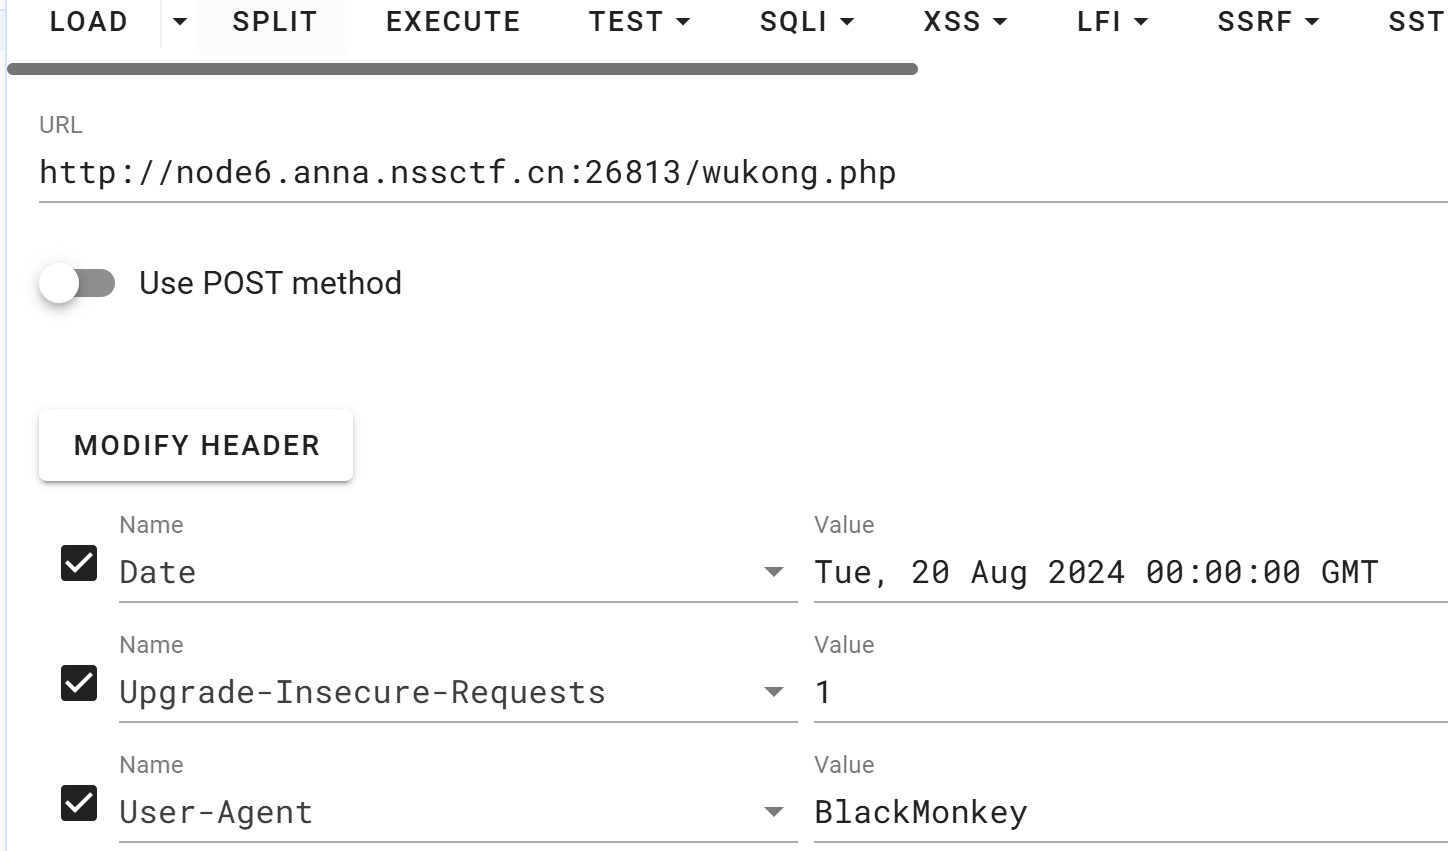Expand the Upgrade-Insecure-Requests name dropdown

pyautogui.click(x=773, y=692)
